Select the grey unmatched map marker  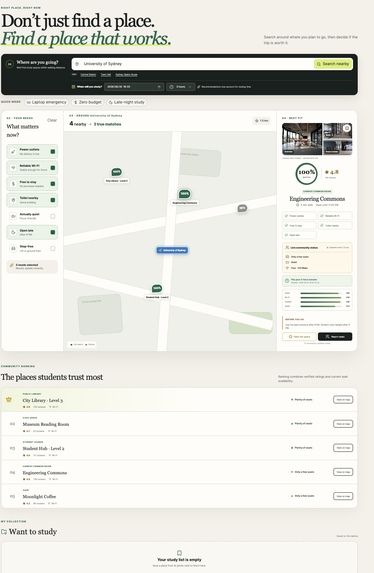242,208
